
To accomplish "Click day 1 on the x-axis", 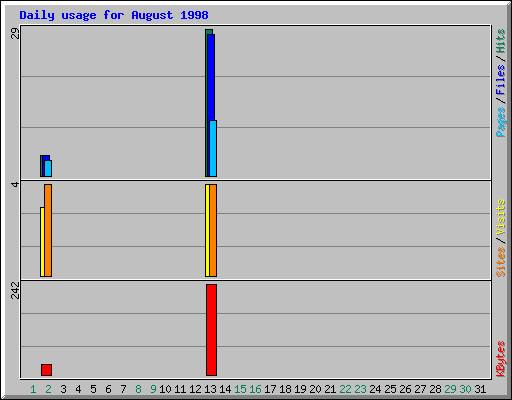I will pos(33,389).
